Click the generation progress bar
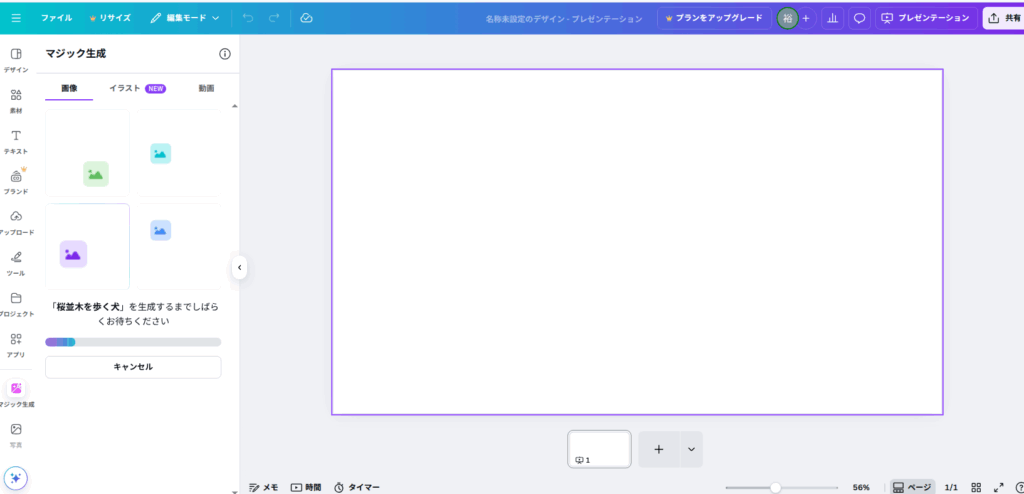The width and height of the screenshot is (1024, 494). pyautogui.click(x=133, y=342)
